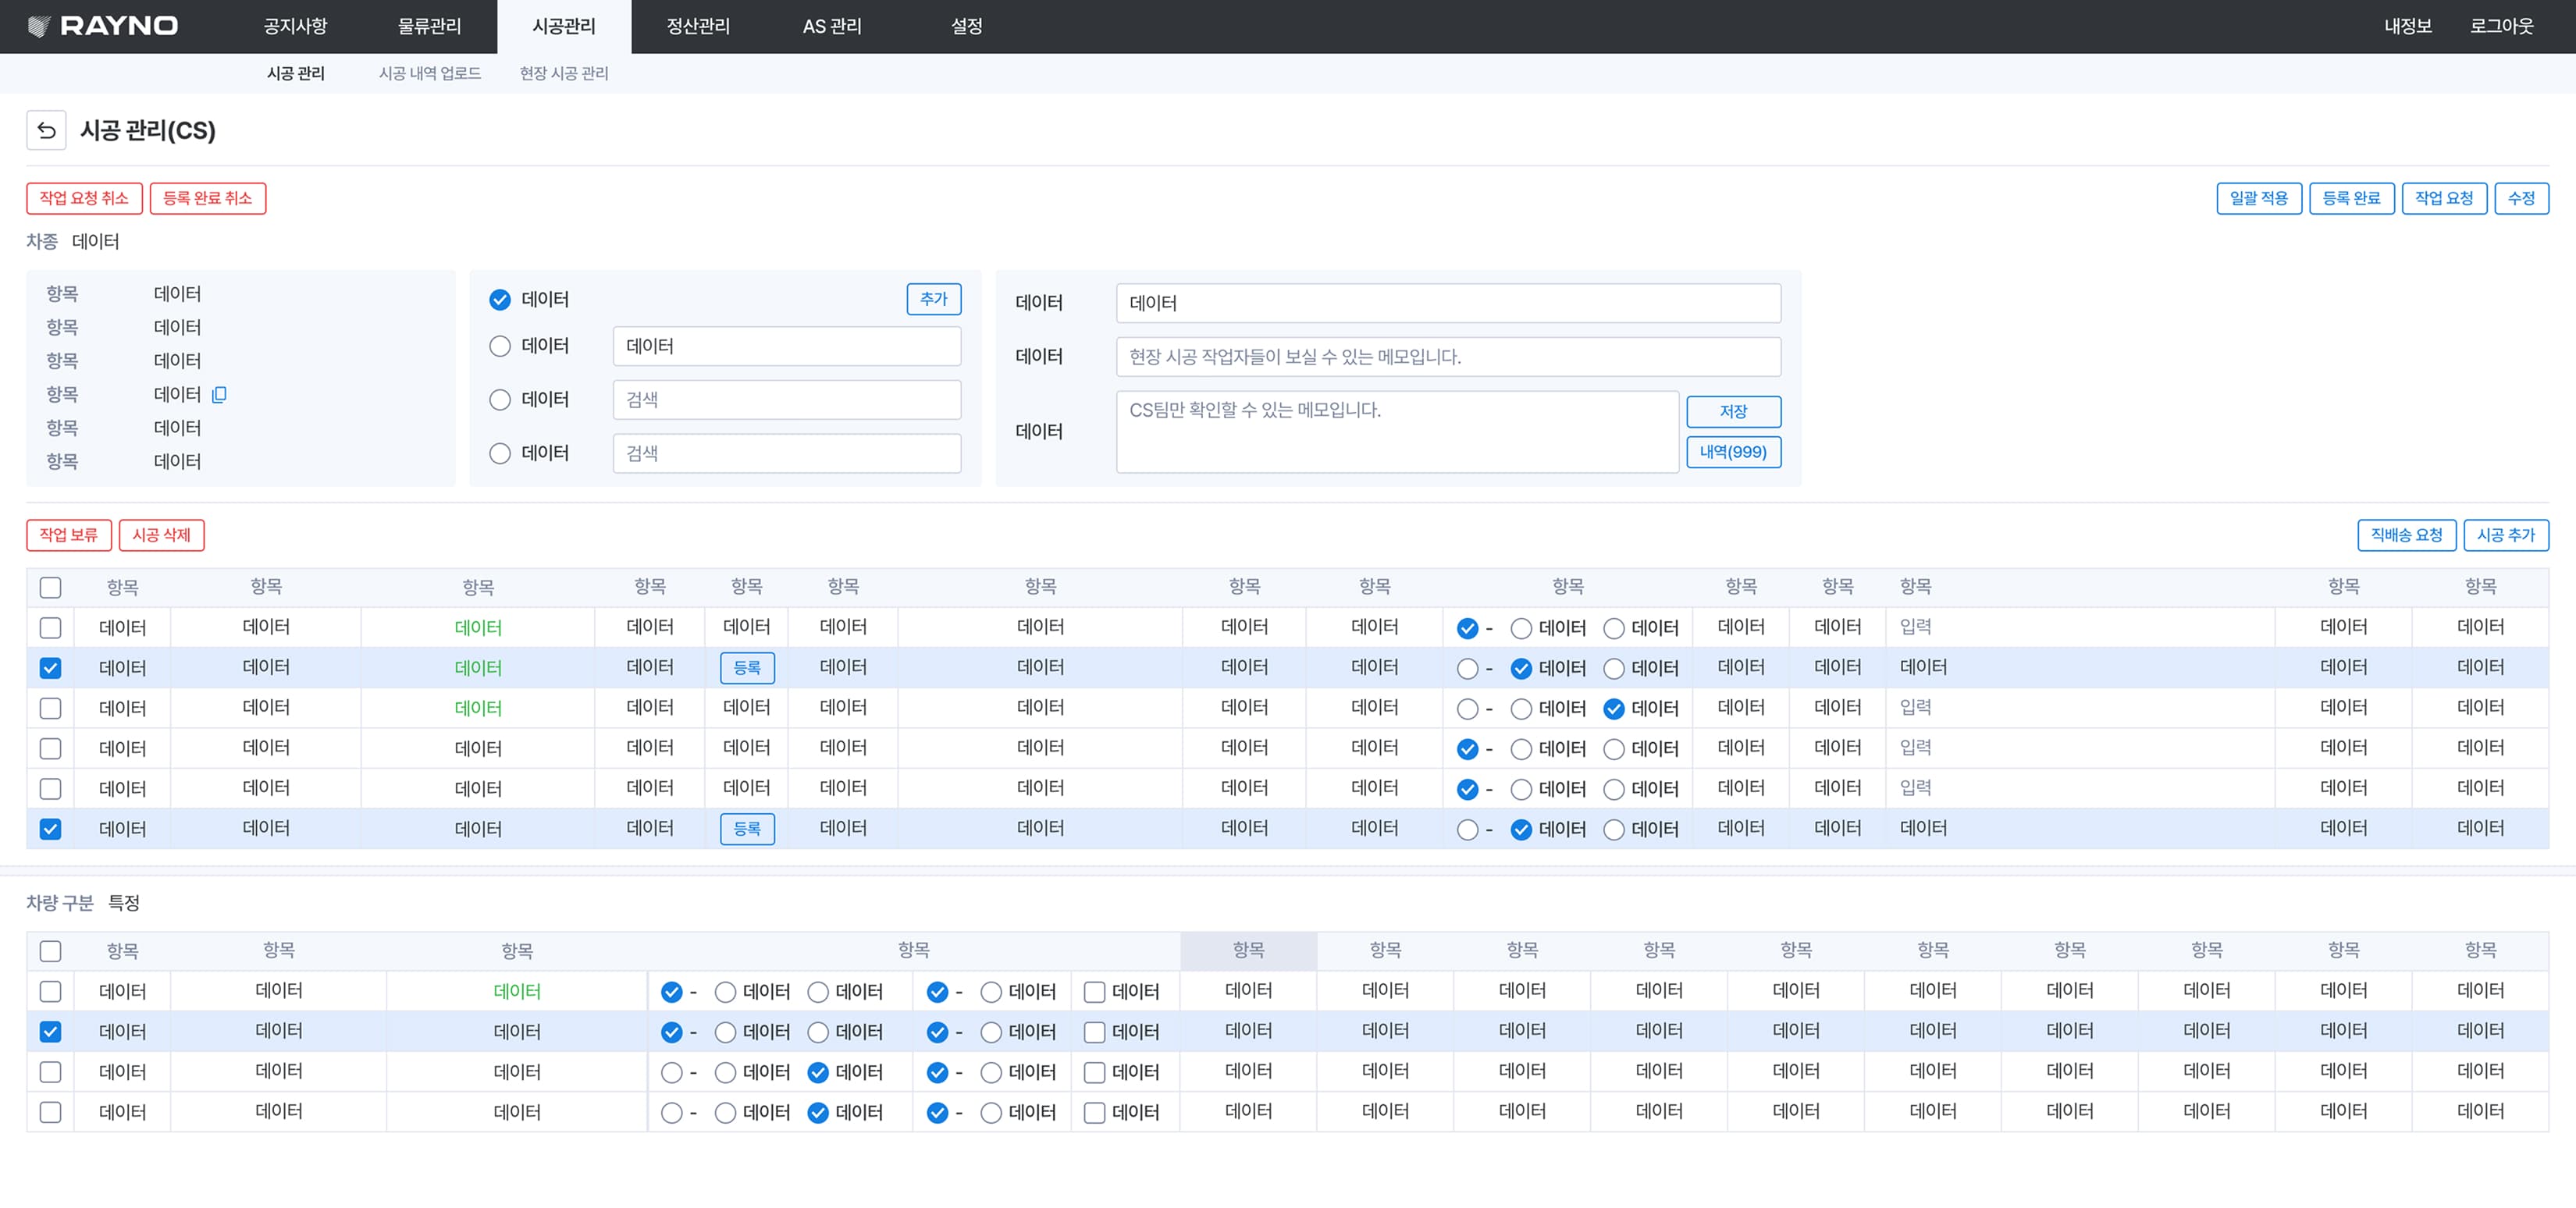Click the 작업 요청 button
This screenshot has height=1208, width=2576.
click(2444, 198)
